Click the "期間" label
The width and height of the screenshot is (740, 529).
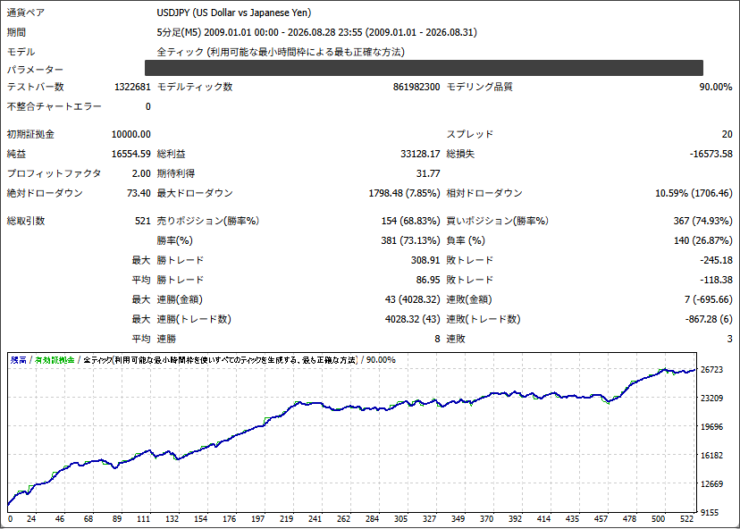pyautogui.click(x=16, y=33)
